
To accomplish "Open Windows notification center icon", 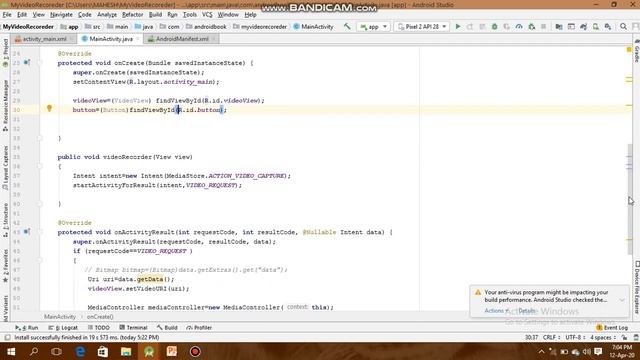I will (x=598, y=351).
